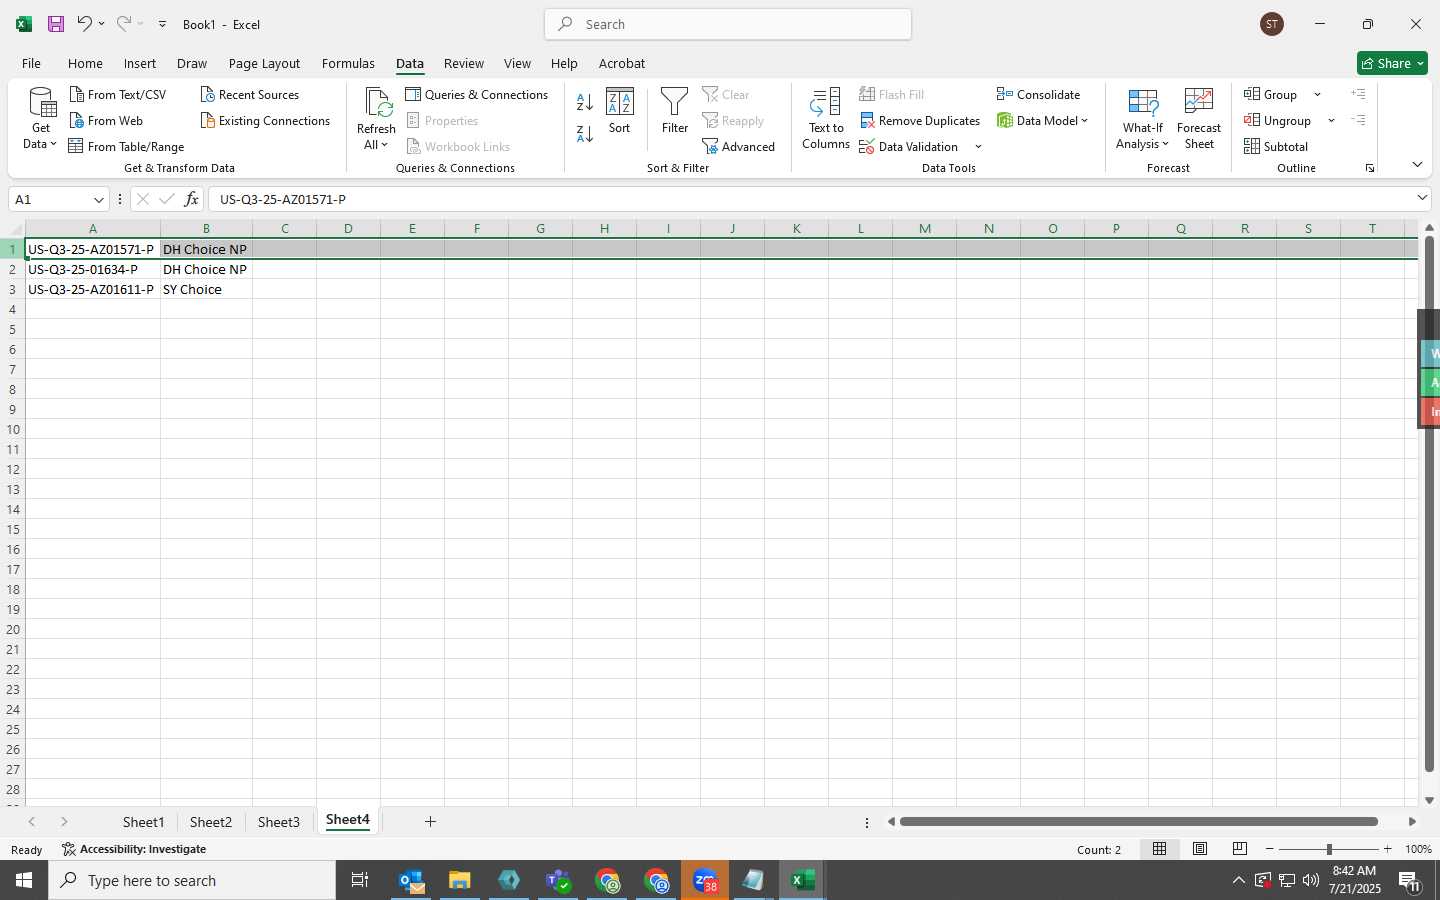The height and width of the screenshot is (900, 1440).
Task: Click Group rows icon
Action: coord(1270,94)
